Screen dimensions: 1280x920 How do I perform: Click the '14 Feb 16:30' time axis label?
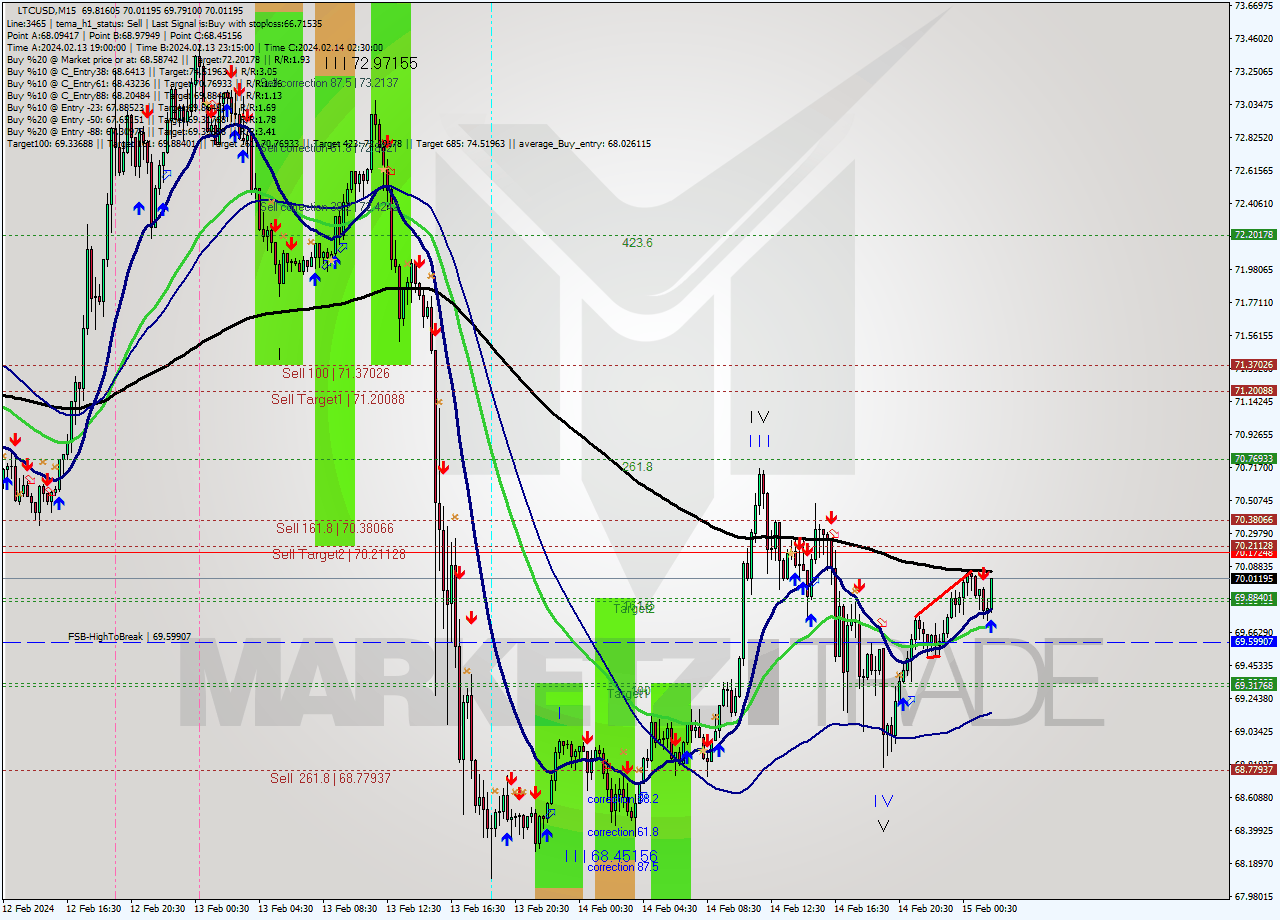(862, 909)
